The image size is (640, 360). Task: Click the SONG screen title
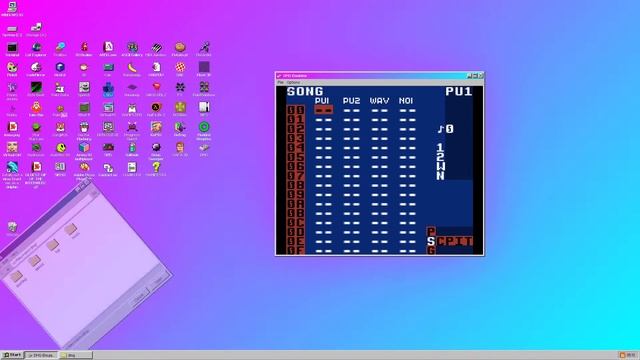click(305, 91)
